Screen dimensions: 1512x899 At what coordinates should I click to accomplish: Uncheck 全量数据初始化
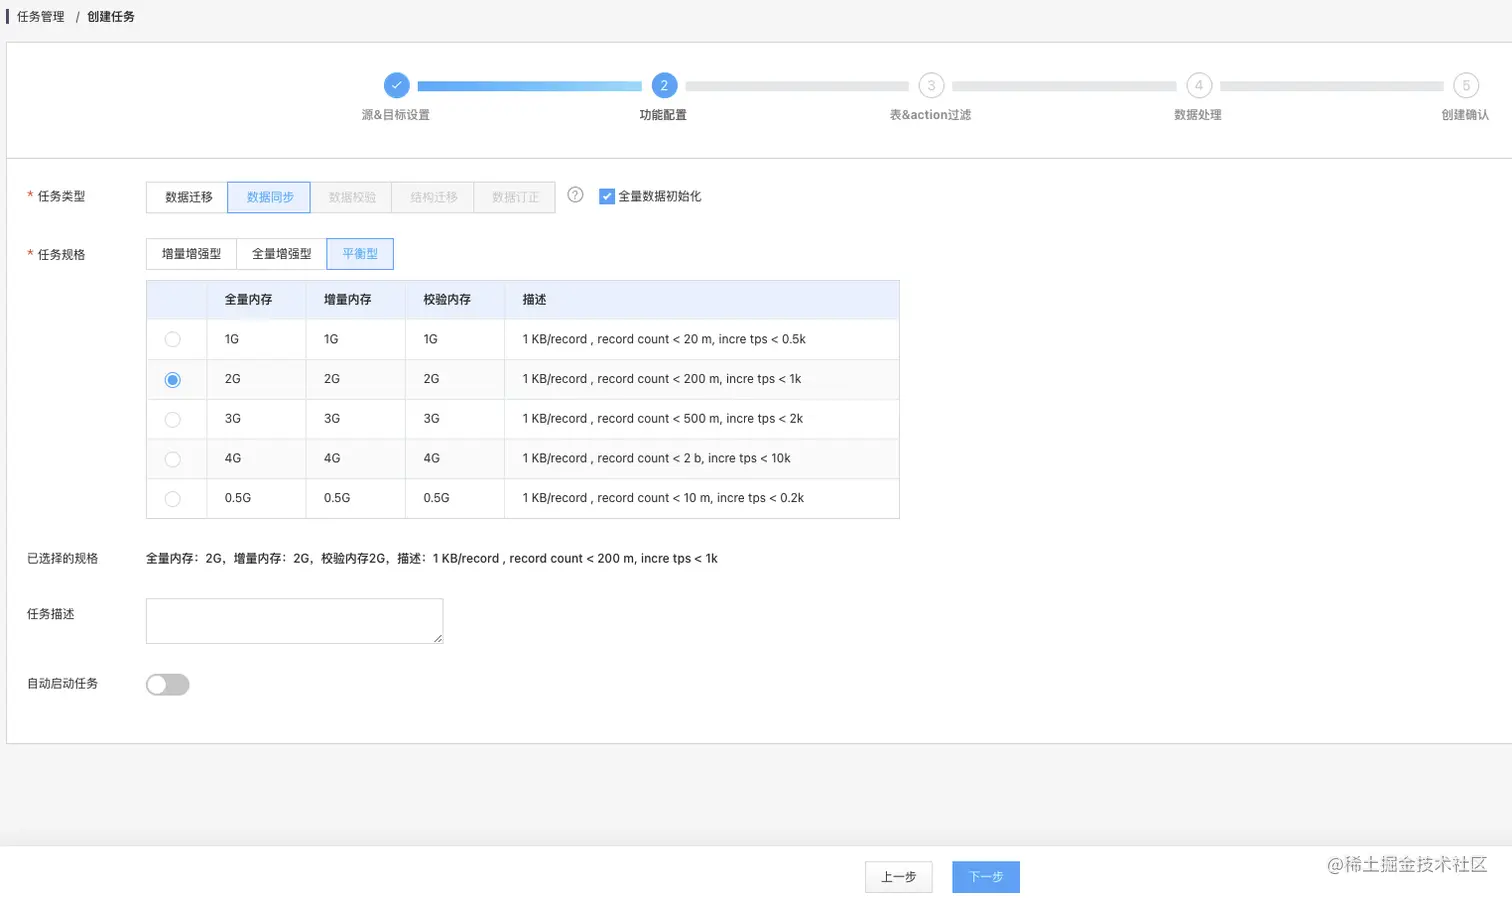607,196
